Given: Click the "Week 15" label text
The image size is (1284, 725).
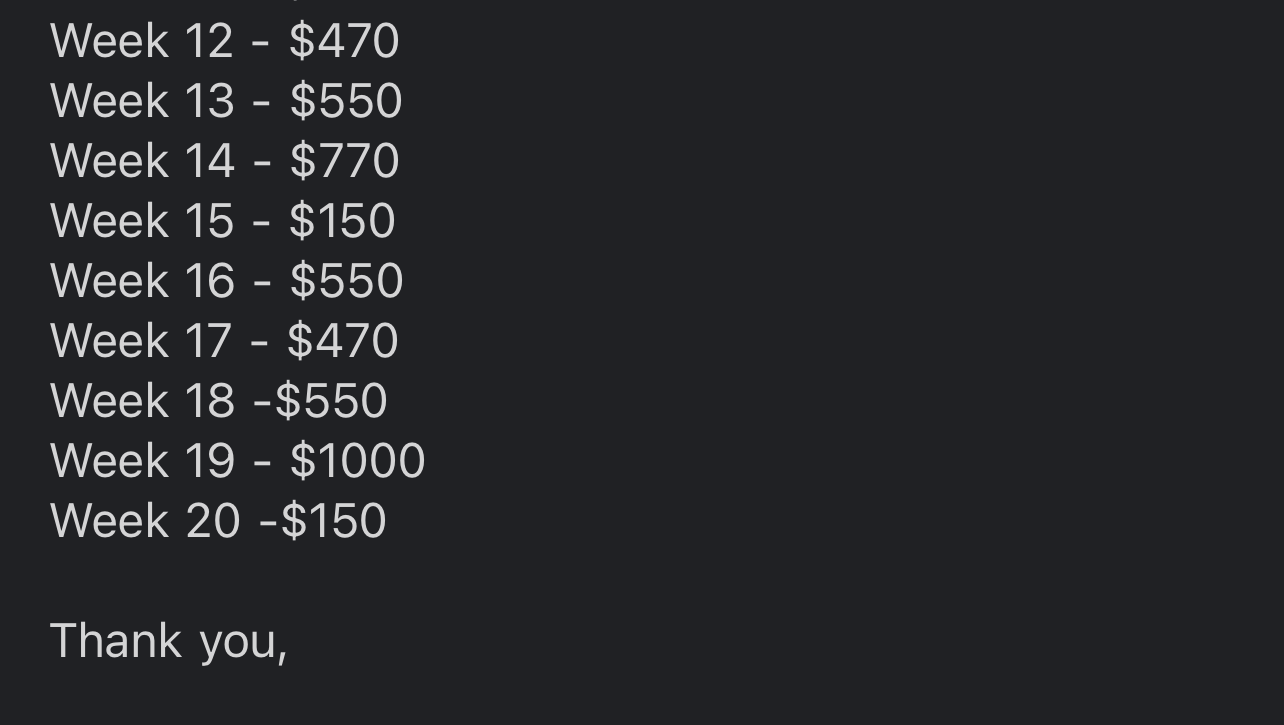Looking at the screenshot, I should 141,222.
